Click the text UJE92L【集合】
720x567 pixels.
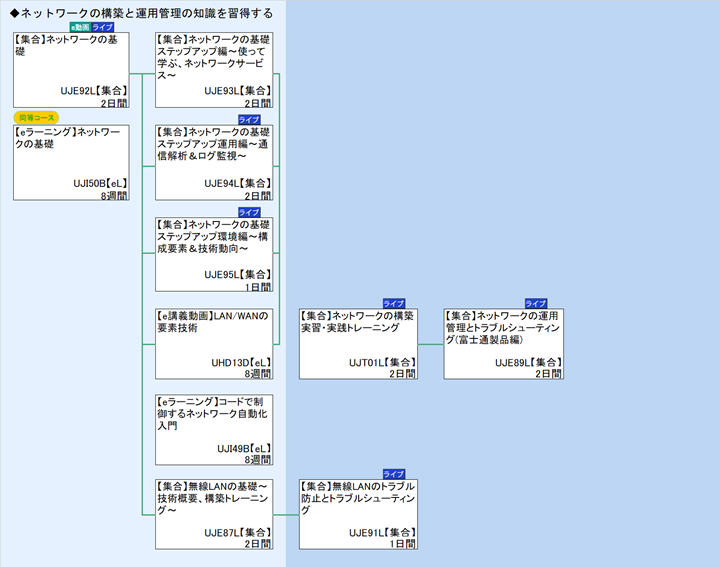[x=94, y=91]
